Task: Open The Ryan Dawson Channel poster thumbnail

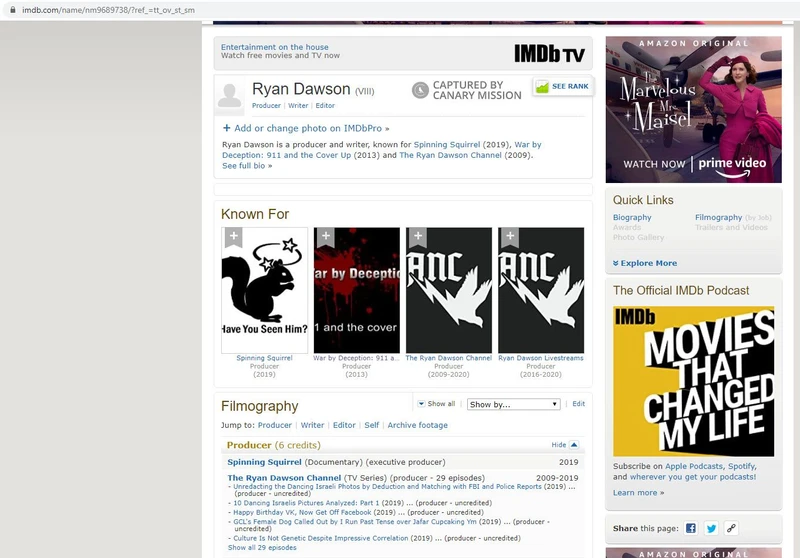Action: [x=449, y=290]
